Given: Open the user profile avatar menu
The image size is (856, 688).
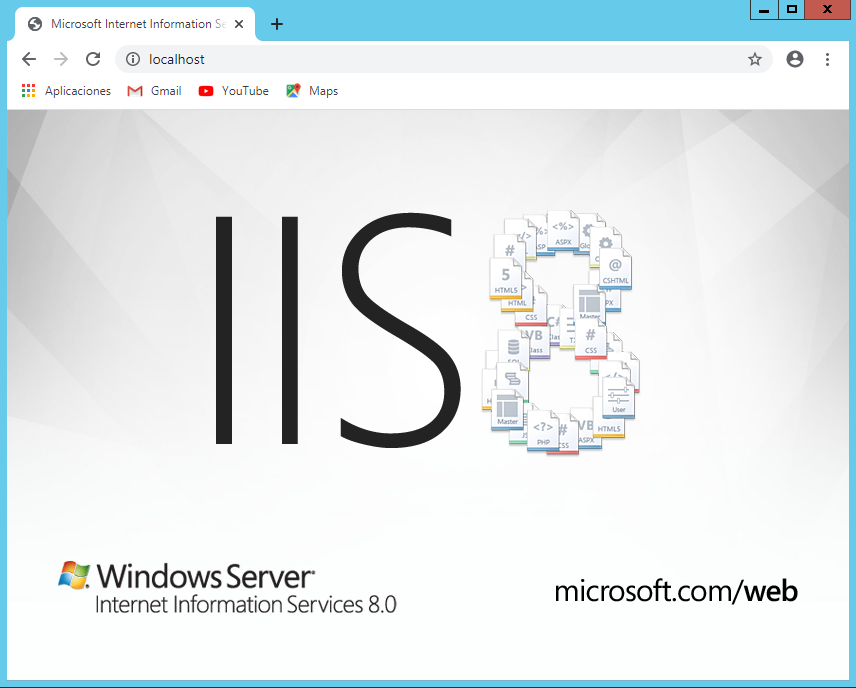Looking at the screenshot, I should 794,59.
